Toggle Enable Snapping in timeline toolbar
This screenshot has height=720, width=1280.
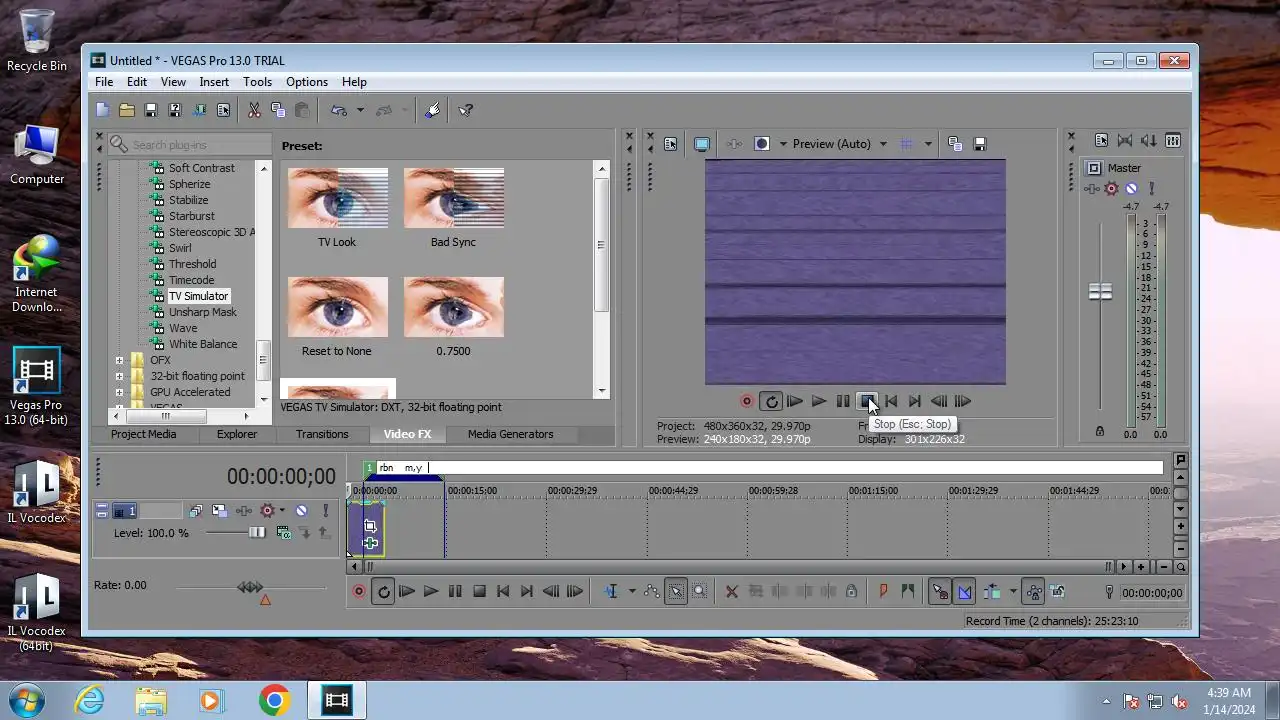coord(940,592)
